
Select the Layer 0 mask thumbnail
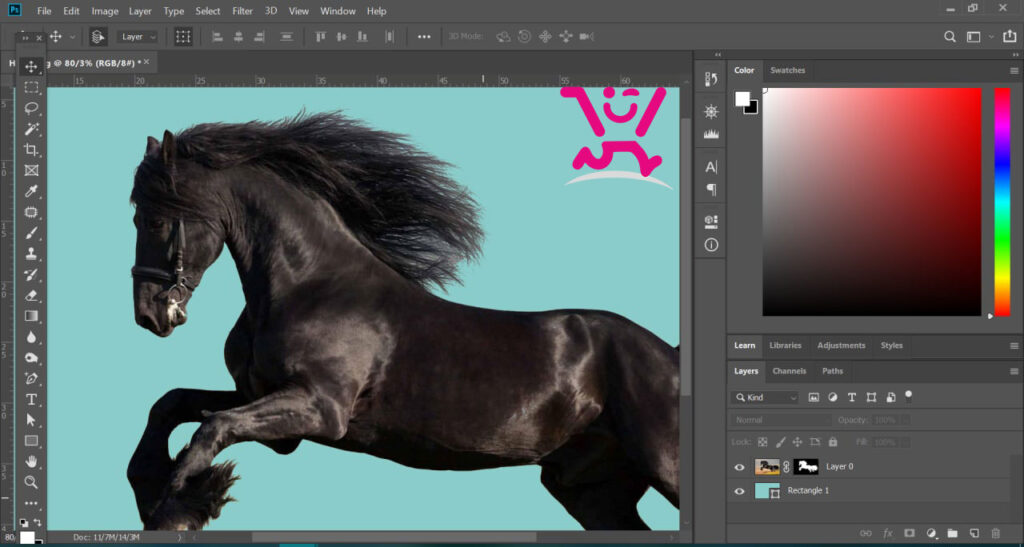pyautogui.click(x=806, y=467)
